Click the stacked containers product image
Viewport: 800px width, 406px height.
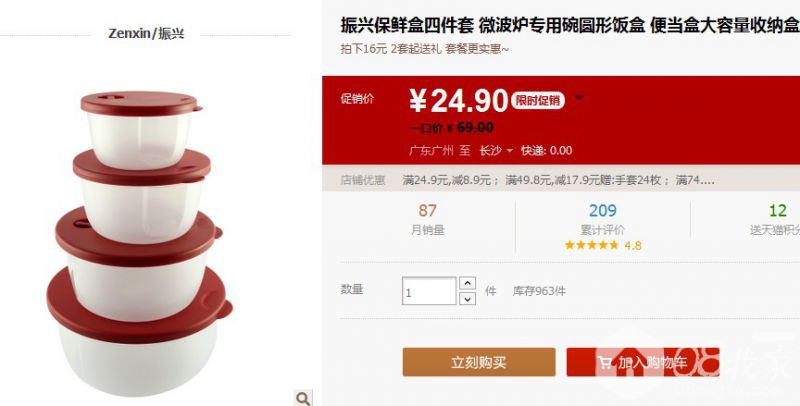coord(139,243)
